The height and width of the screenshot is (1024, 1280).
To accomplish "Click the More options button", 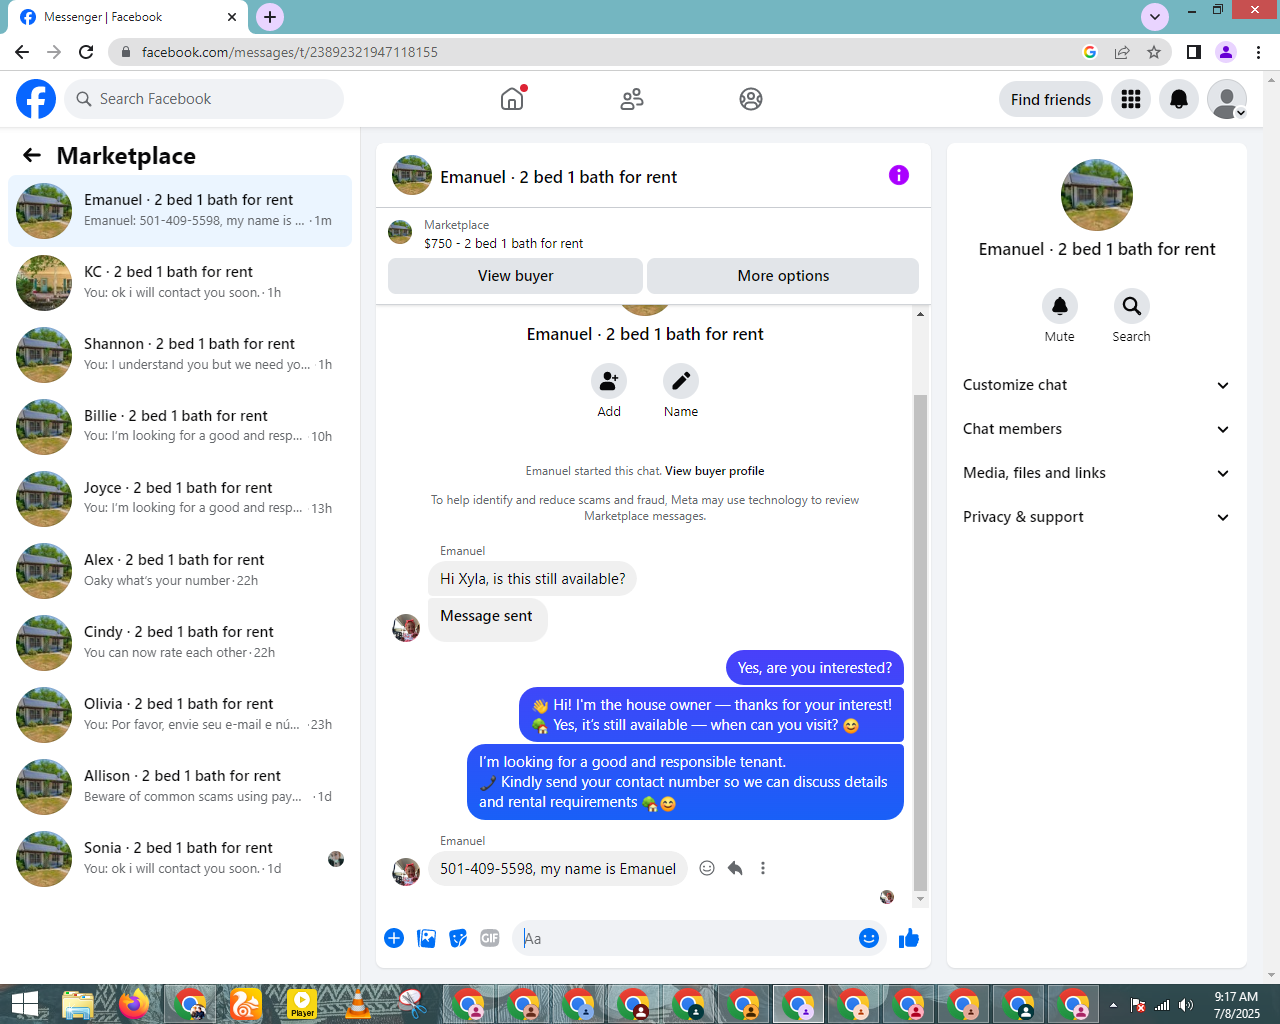I will pos(783,276).
